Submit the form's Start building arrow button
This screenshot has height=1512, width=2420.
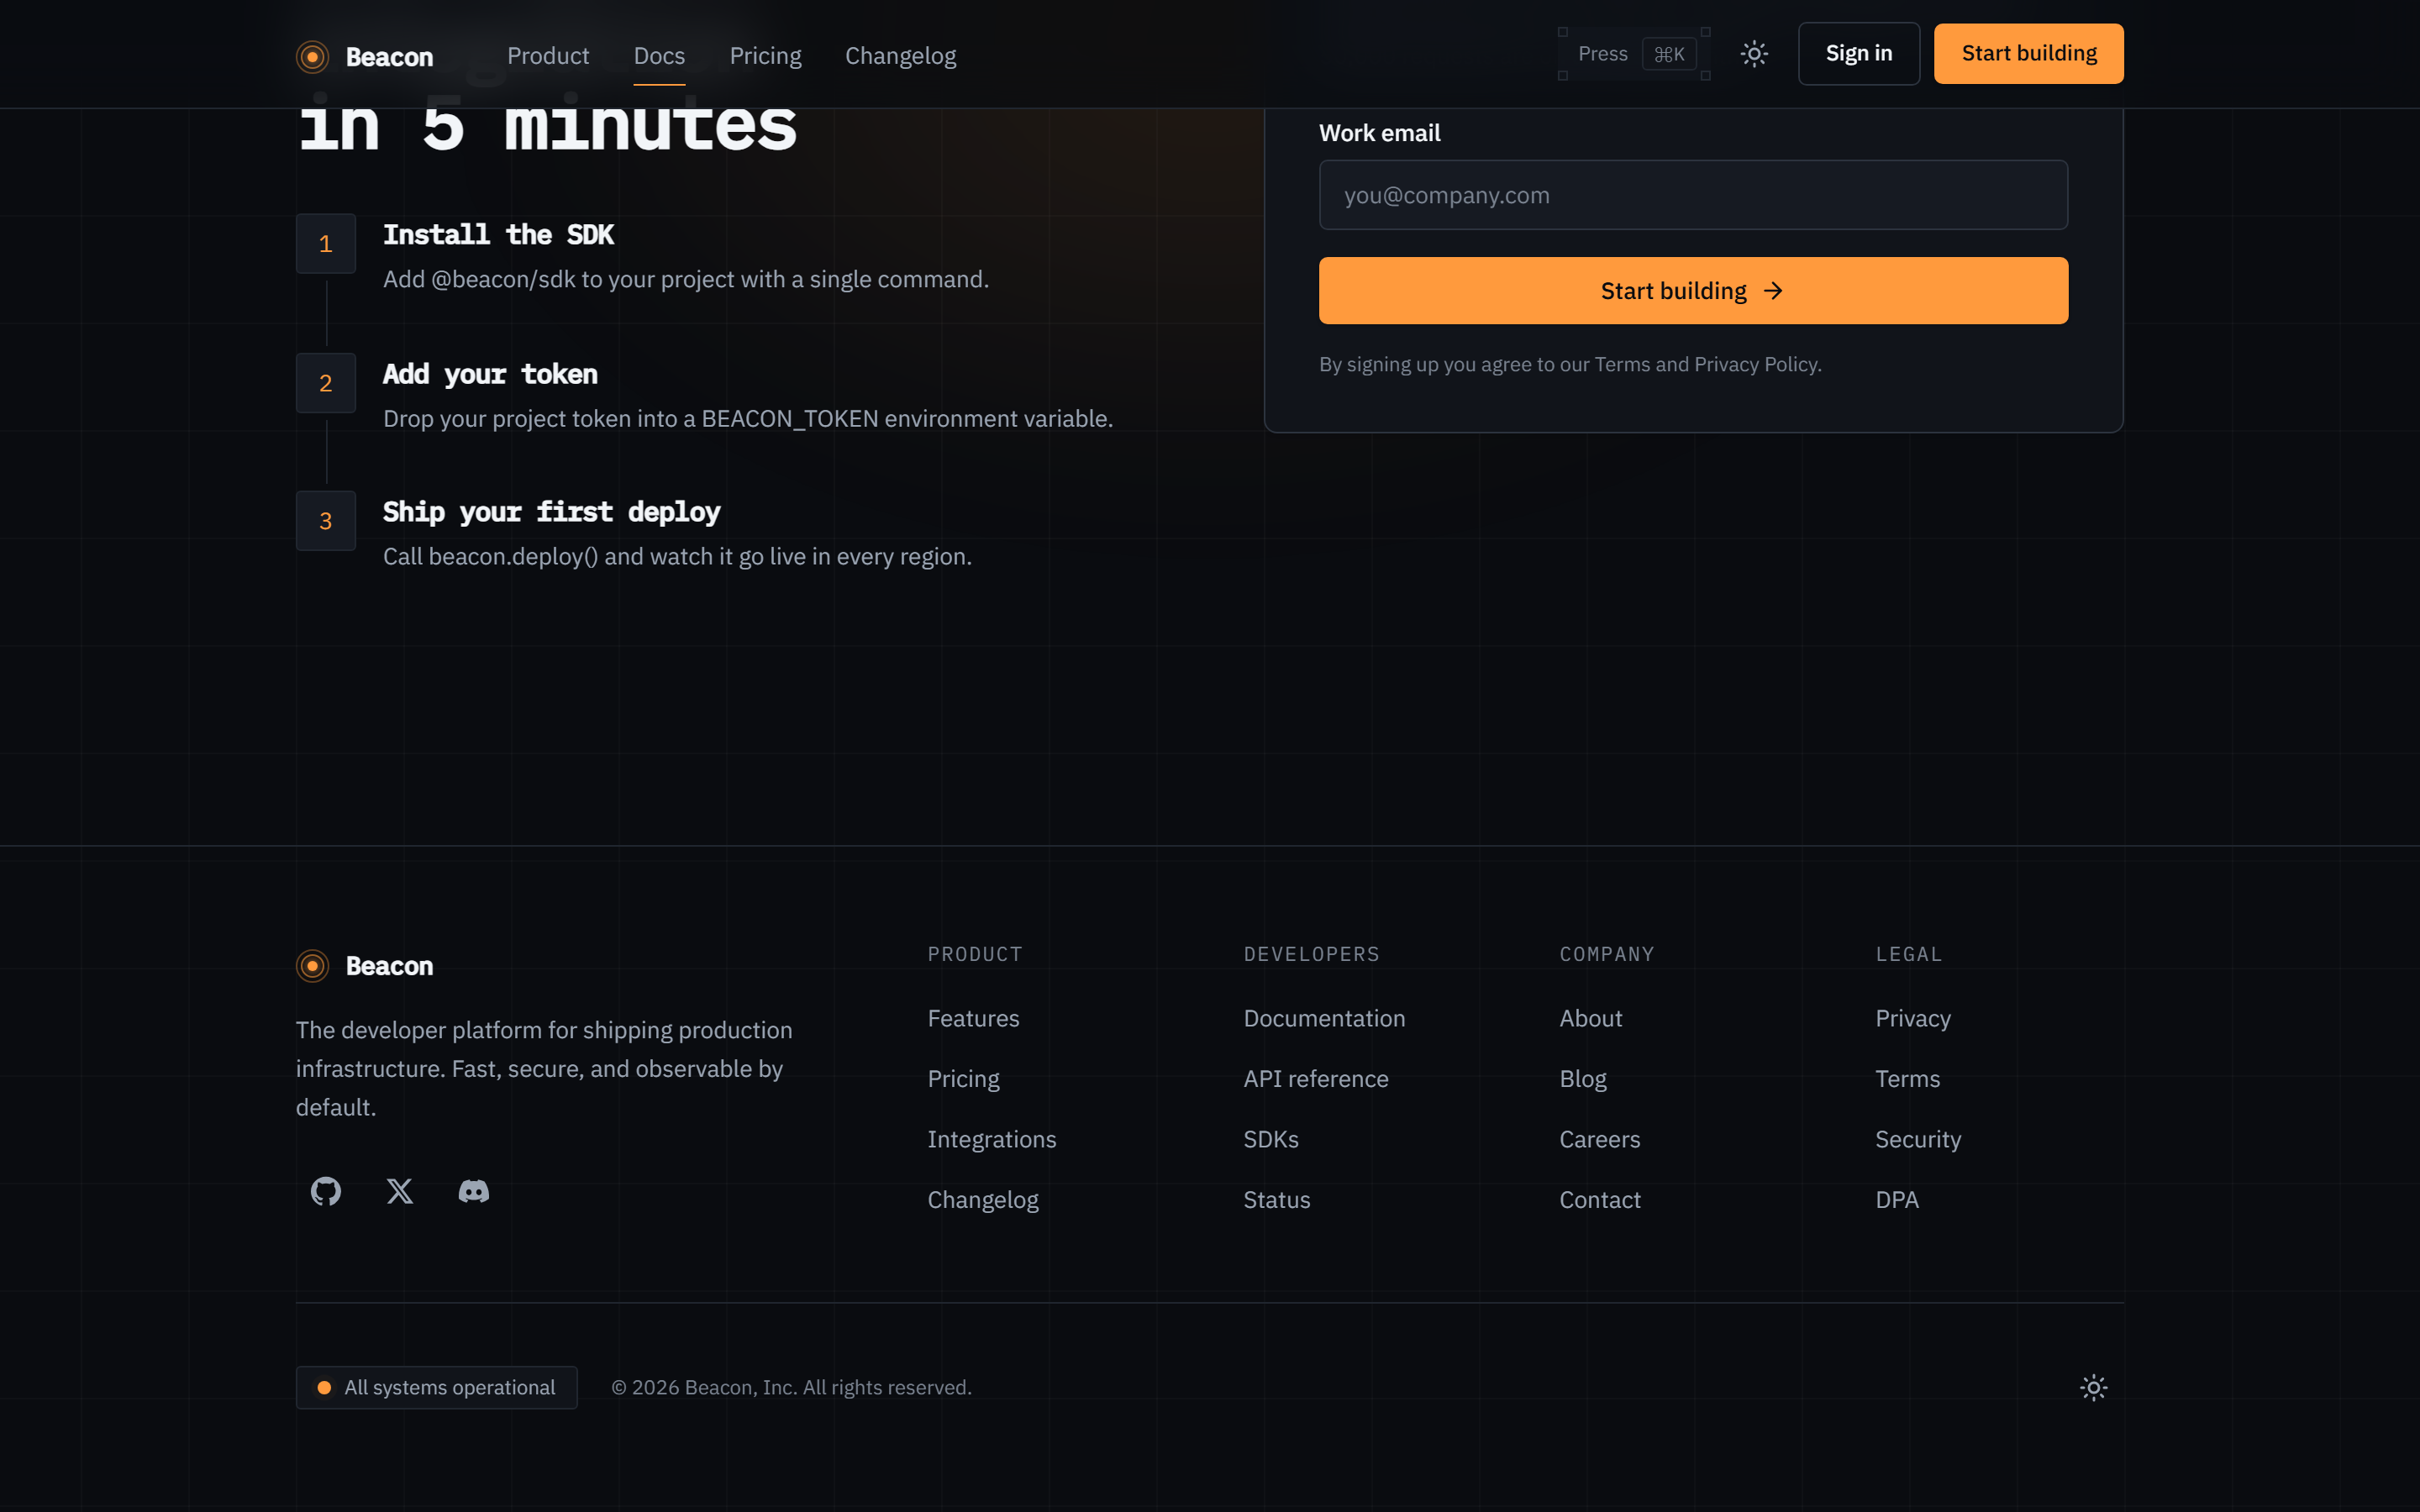1693,291
